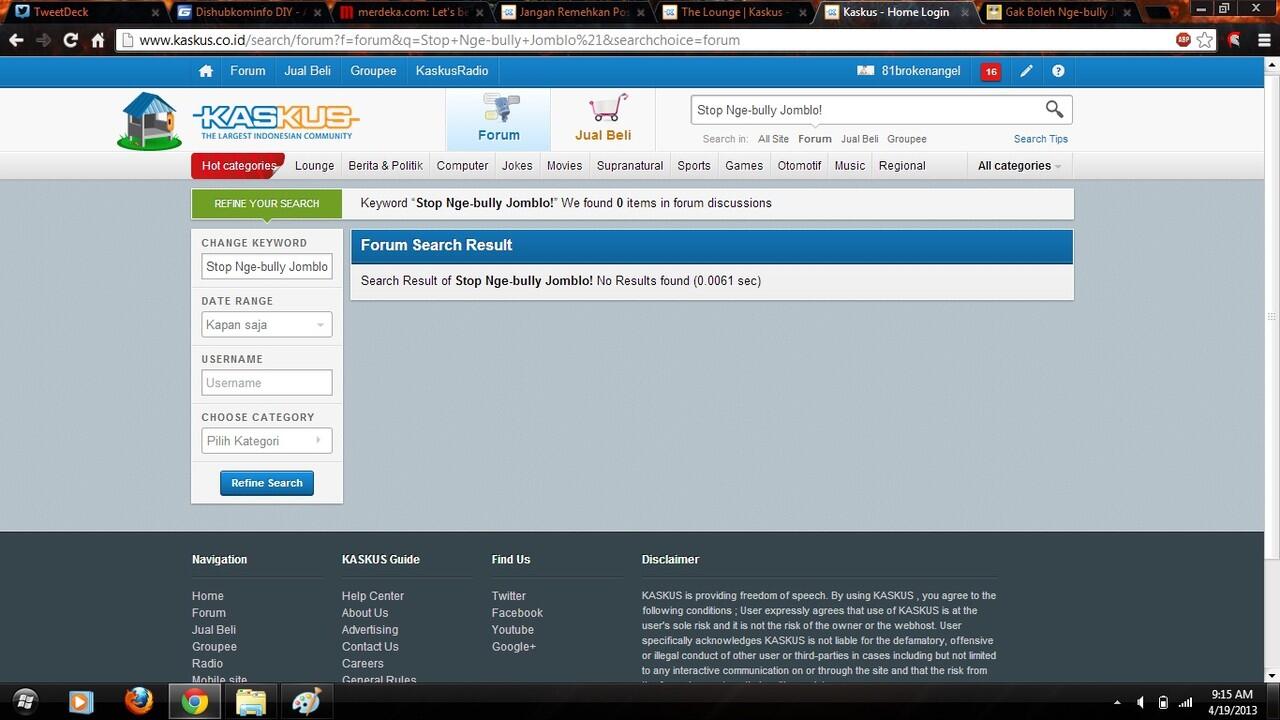Open the Pilih Kategori dropdown
Viewport: 1280px width, 720px height.
(x=267, y=441)
